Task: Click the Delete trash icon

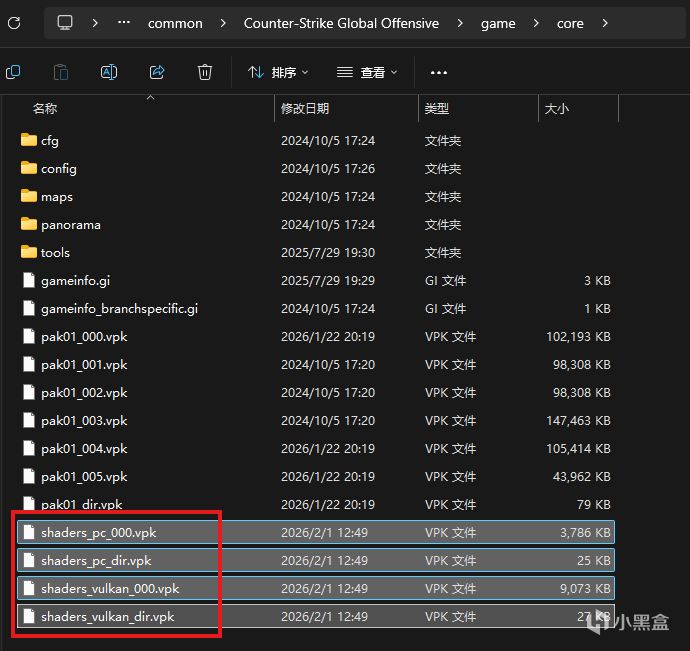Action: (x=205, y=72)
